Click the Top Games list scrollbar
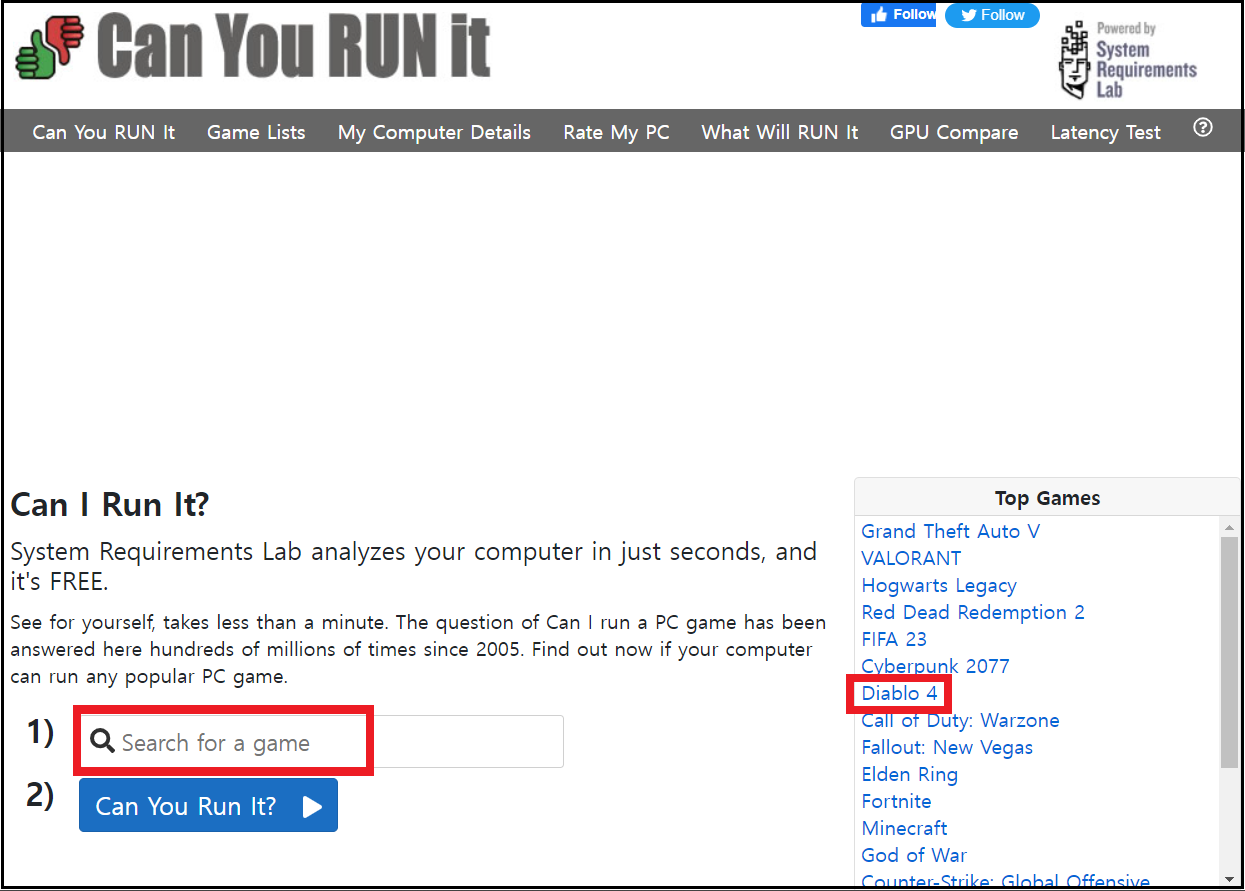The height and width of the screenshot is (891, 1245). point(1230,652)
